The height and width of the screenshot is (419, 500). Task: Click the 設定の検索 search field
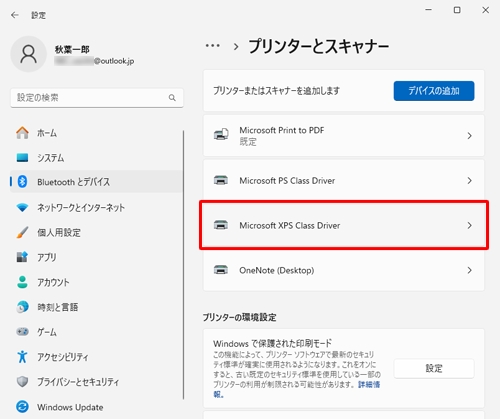[97, 98]
